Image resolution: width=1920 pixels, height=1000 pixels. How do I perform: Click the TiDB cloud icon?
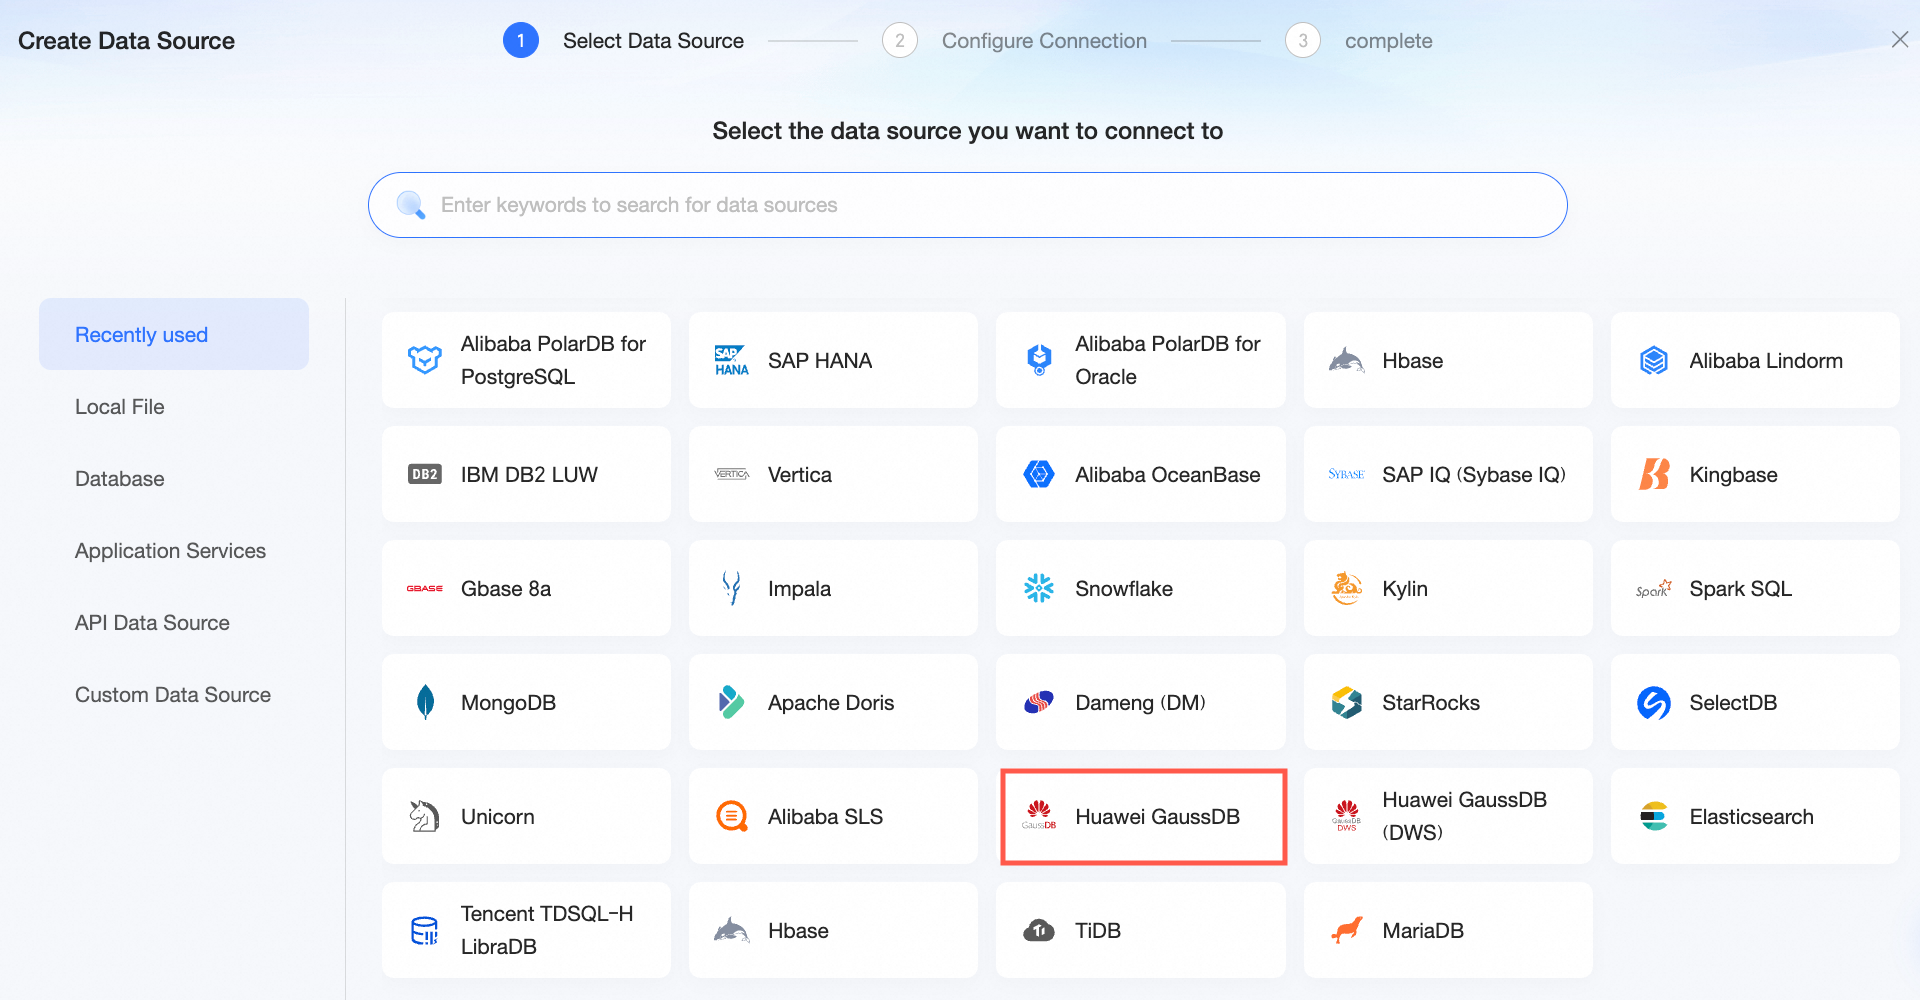click(x=1039, y=930)
